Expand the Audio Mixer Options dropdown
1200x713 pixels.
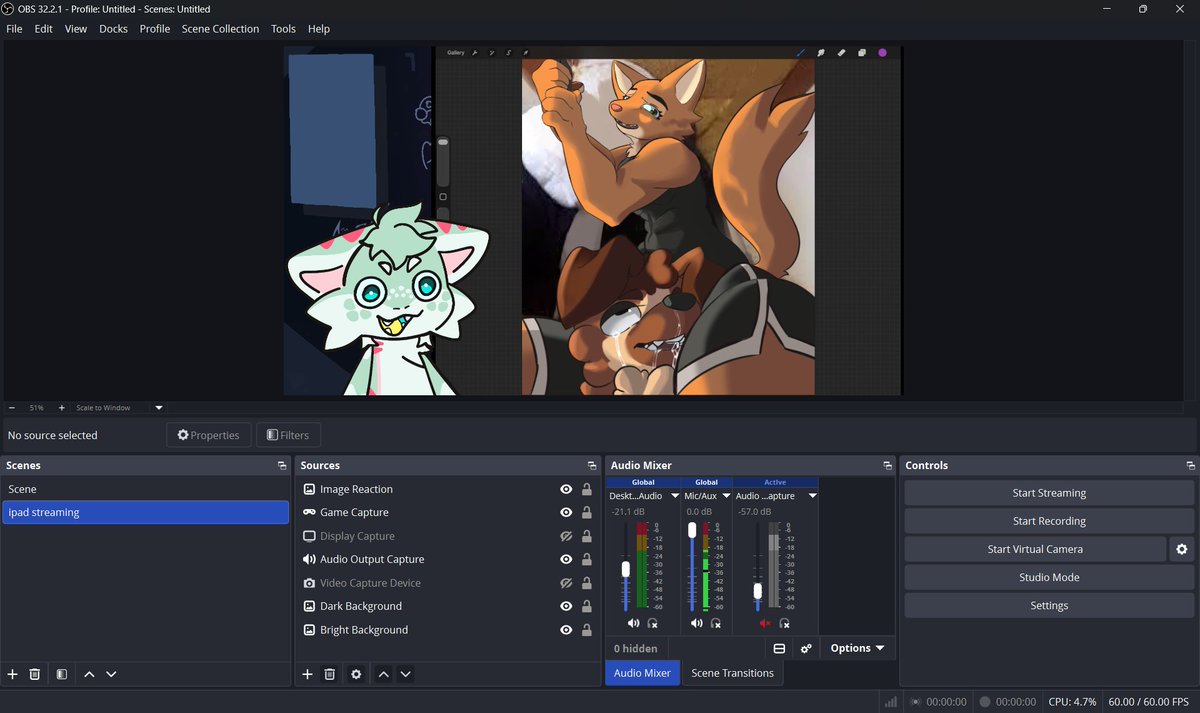pos(858,648)
